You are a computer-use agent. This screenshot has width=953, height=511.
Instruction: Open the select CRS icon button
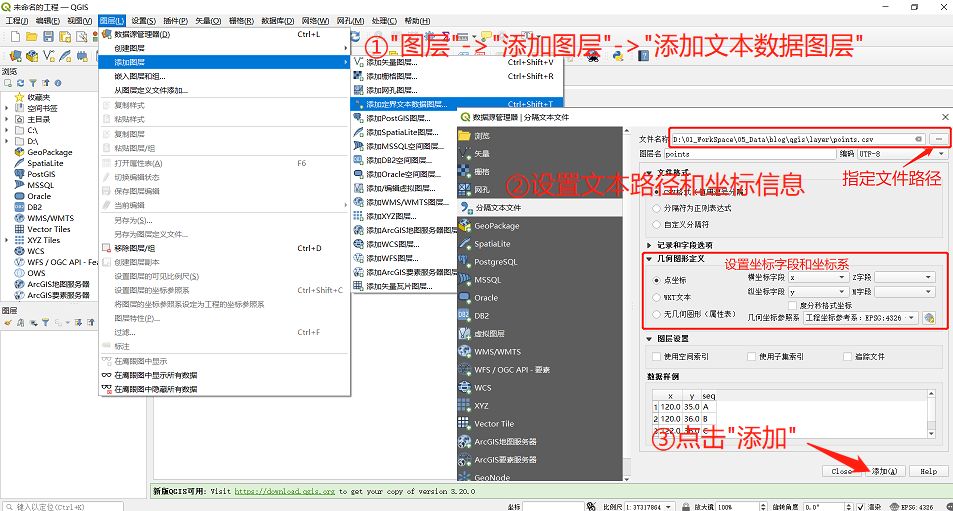(x=929, y=318)
